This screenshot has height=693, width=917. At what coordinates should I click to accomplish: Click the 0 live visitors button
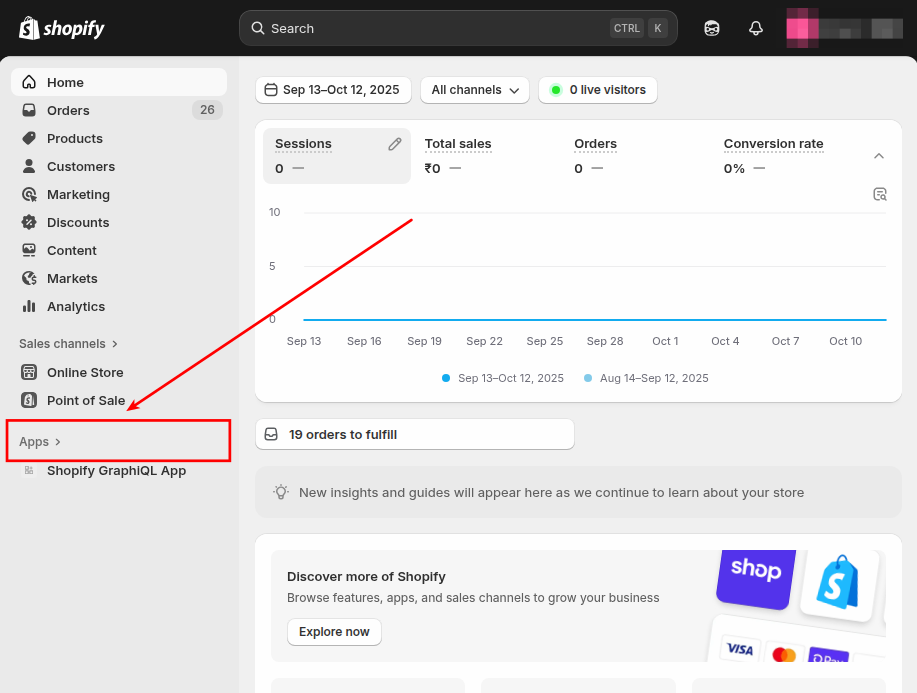pyautogui.click(x=597, y=90)
